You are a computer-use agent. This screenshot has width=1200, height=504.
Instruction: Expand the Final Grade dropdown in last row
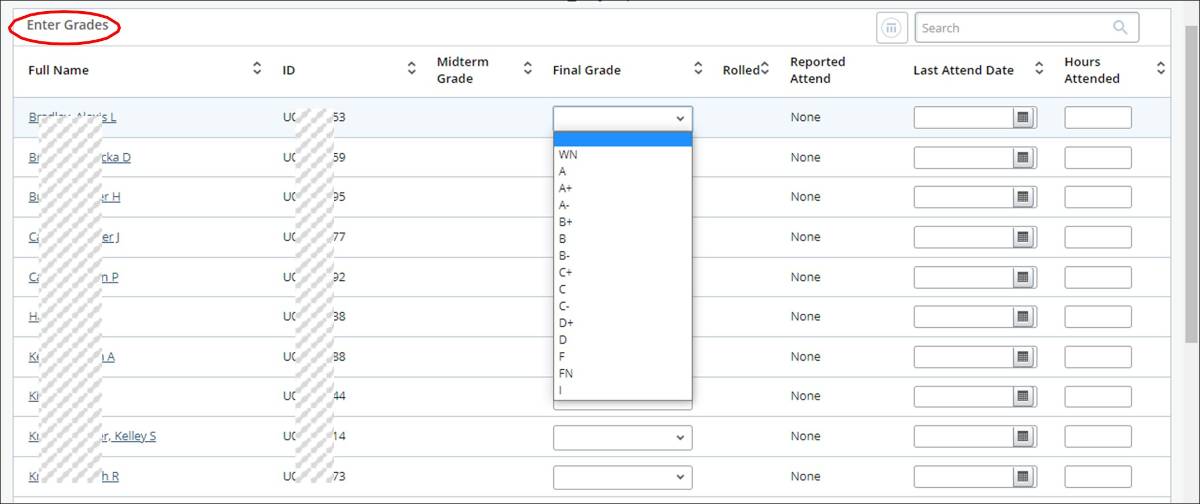click(622, 476)
